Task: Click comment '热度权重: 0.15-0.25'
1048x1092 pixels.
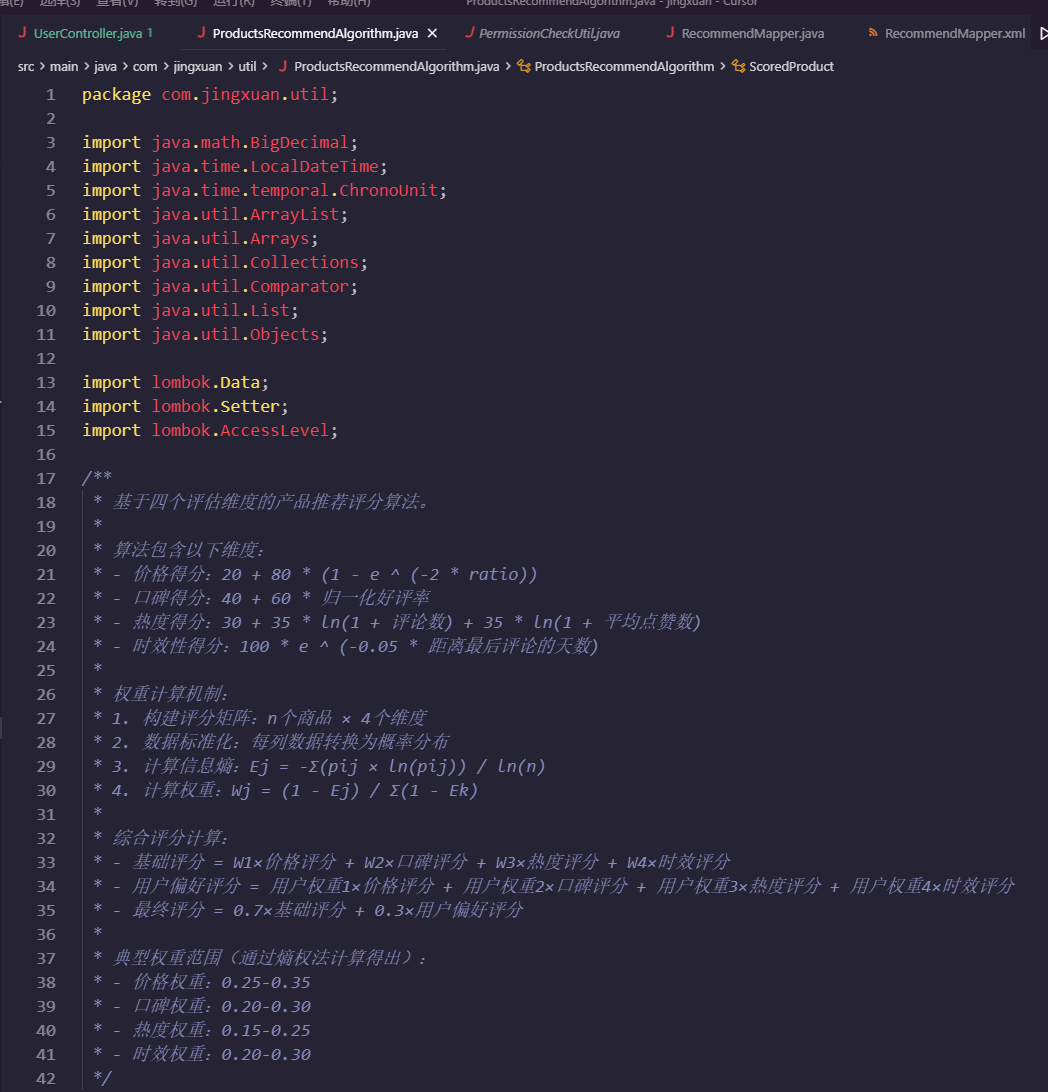Action: [x=221, y=1030]
